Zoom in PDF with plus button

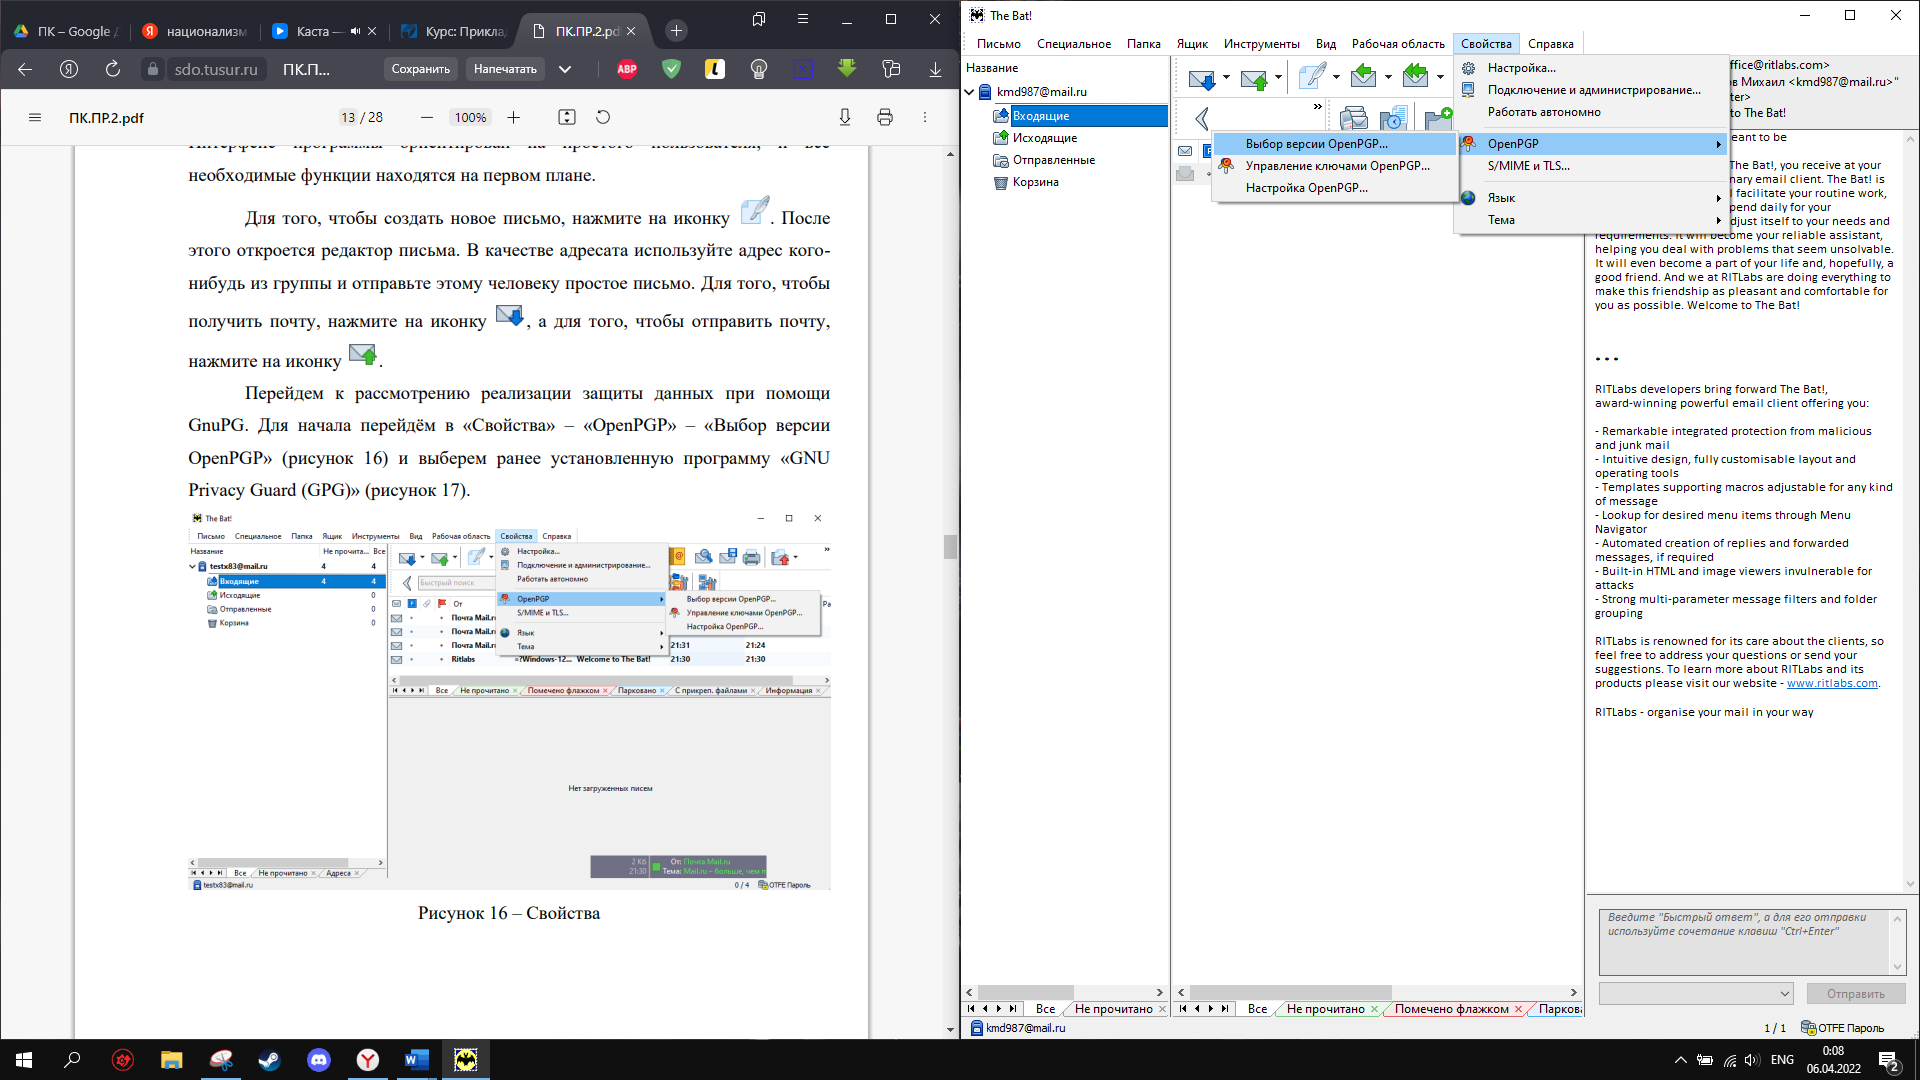point(513,117)
